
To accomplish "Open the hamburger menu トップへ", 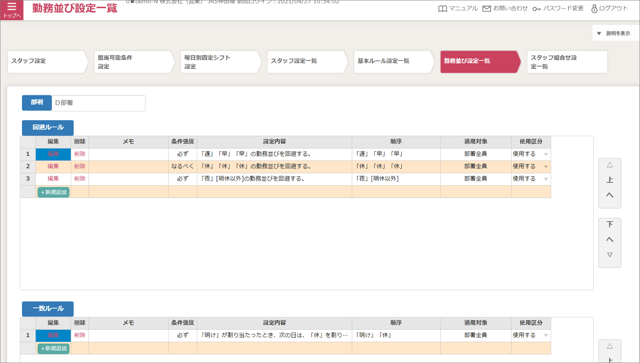I will [11, 9].
